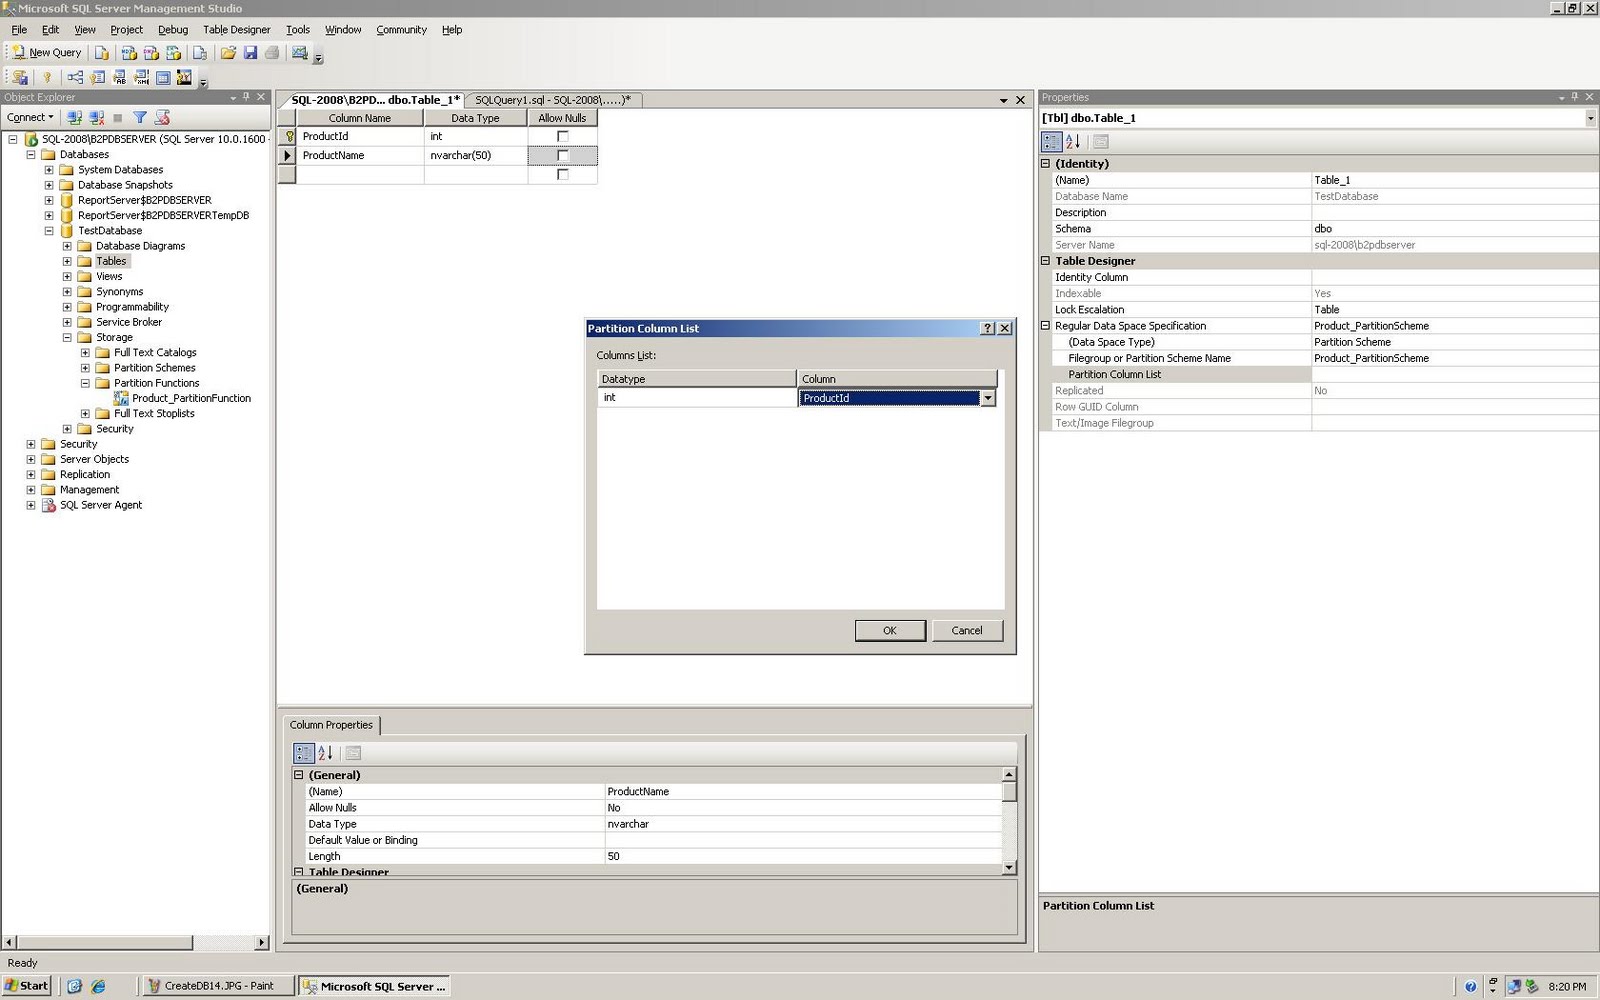The width and height of the screenshot is (1600, 1000).
Task: Click the New Query button
Action: click(47, 53)
